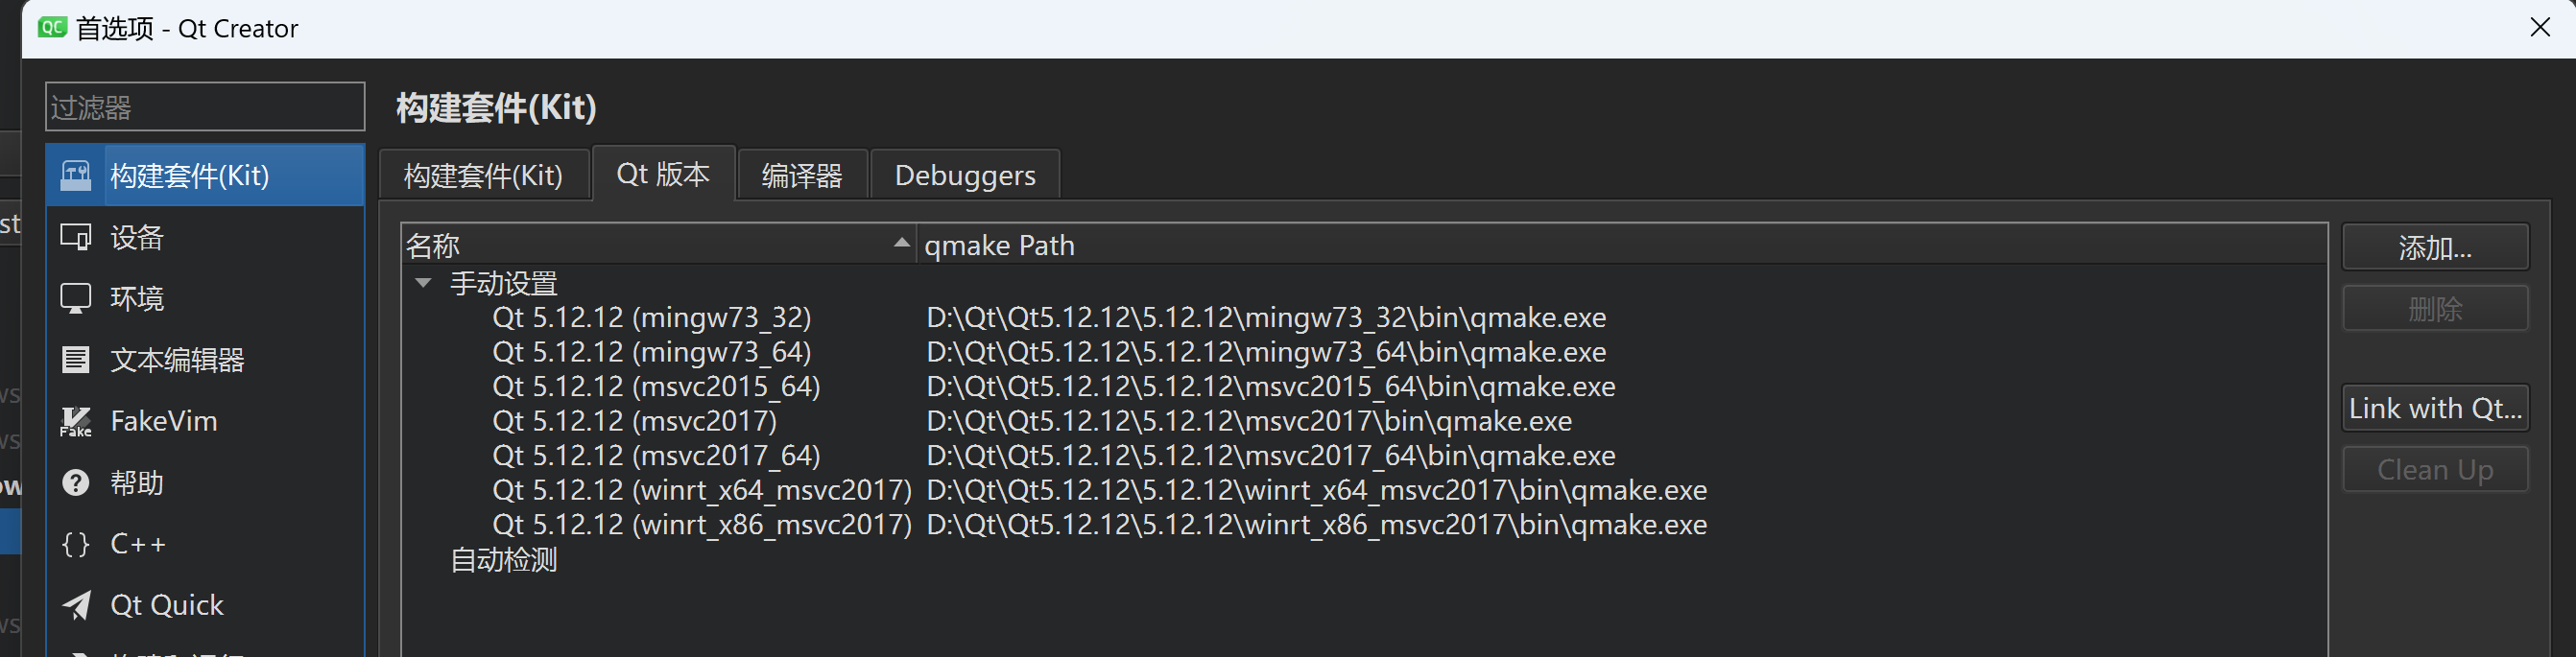Select Qt 5.12.12 (mingw73_64) version
The height and width of the screenshot is (657, 2576).
(652, 352)
